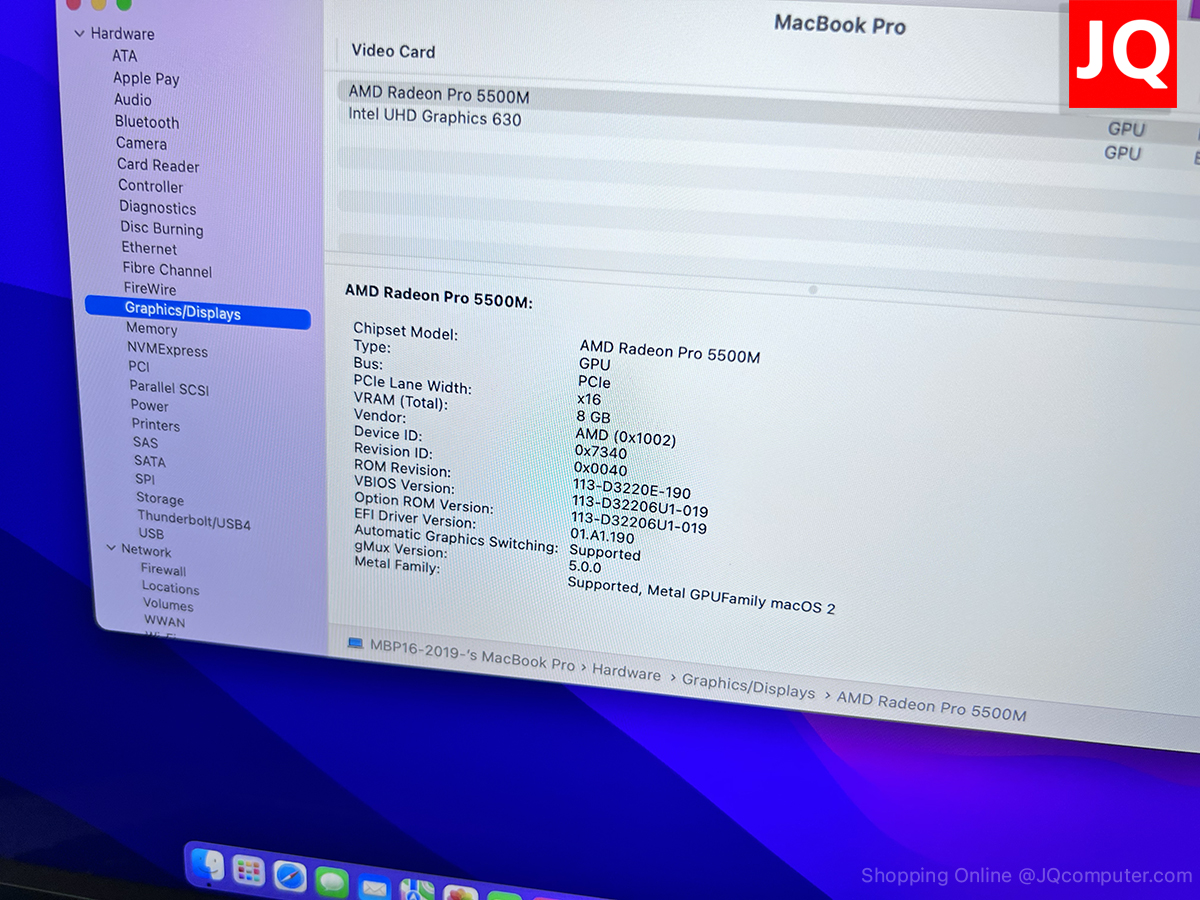Screen dimensions: 1200x900
Task: Open the Ethernet category
Action: 149,248
